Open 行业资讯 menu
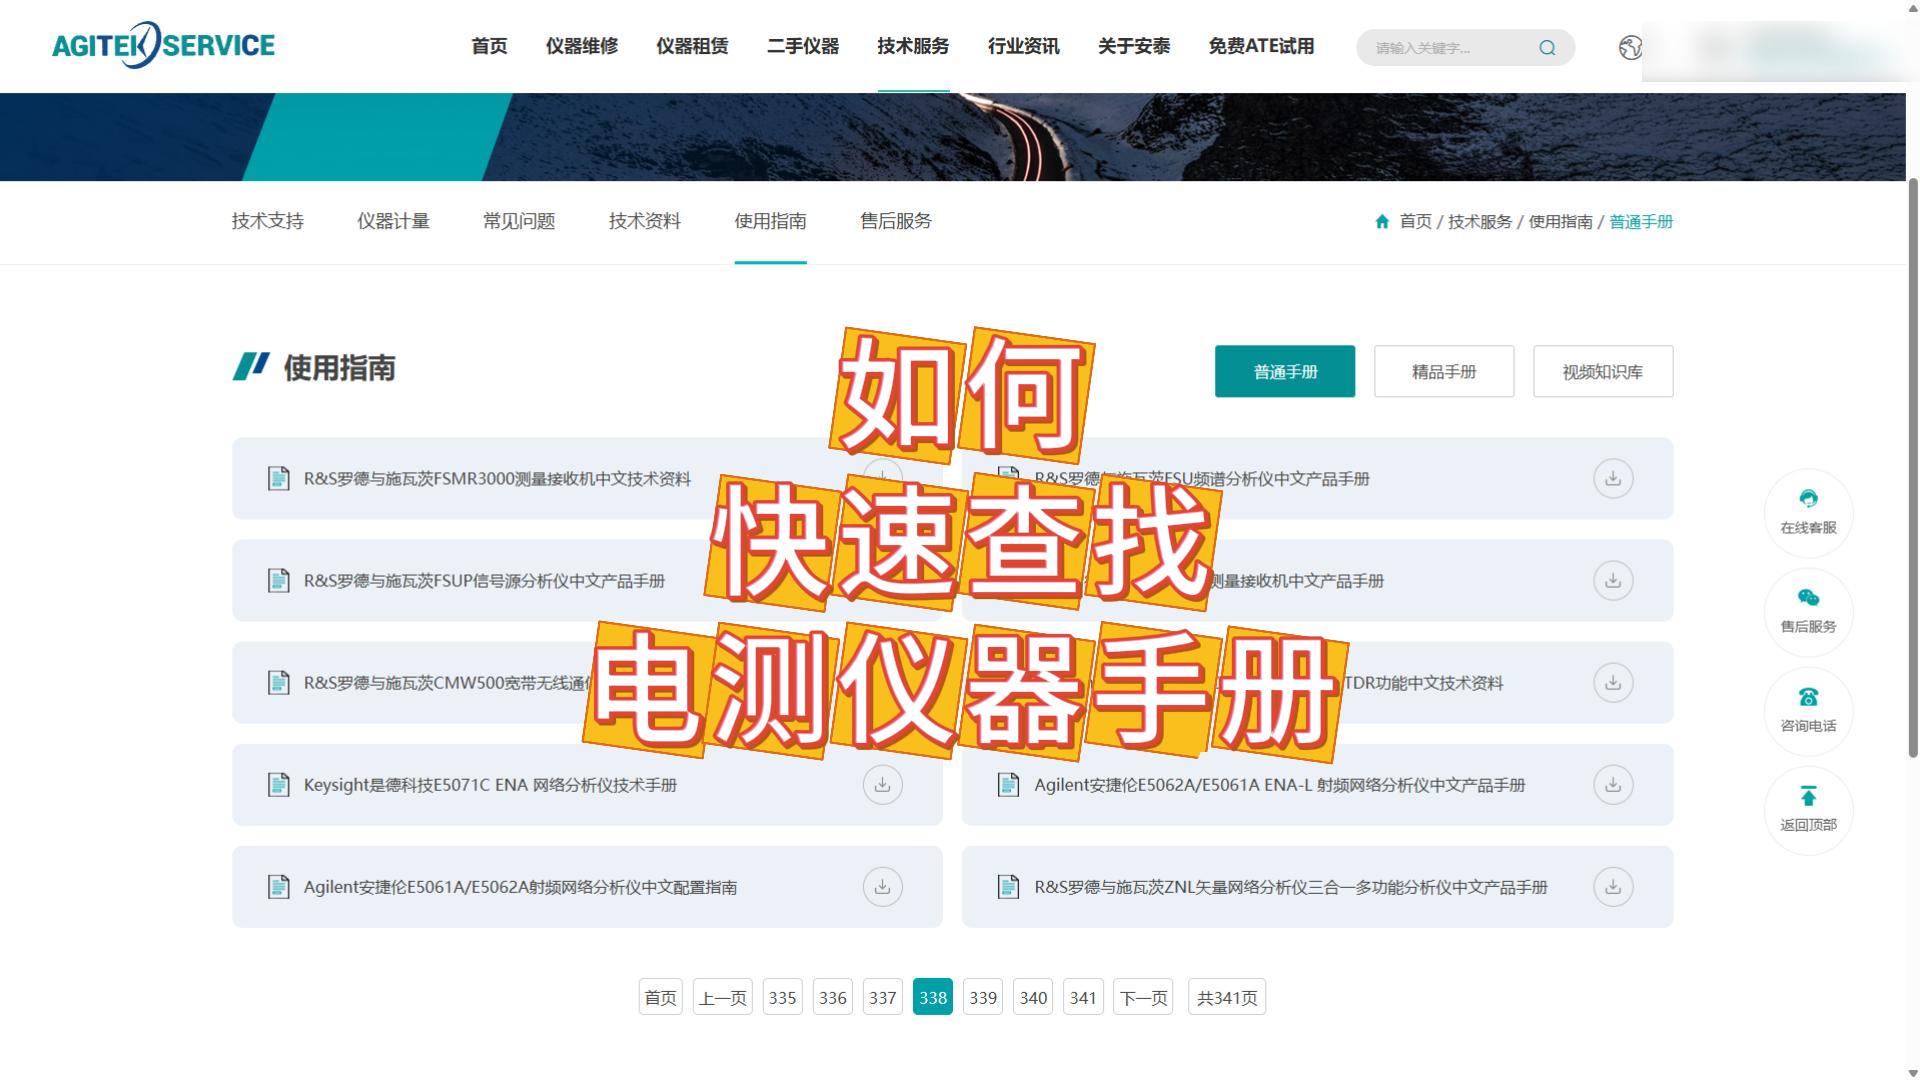Screen dimensions: 1920x1080 1023,46
